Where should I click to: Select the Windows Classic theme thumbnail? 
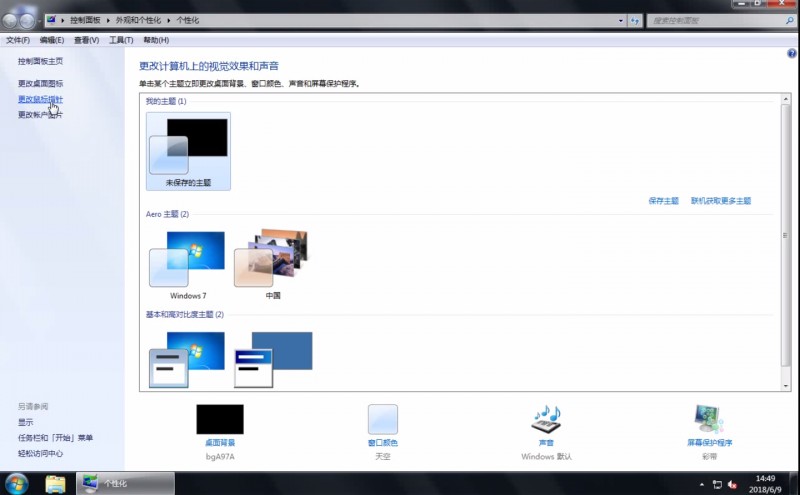tap(273, 359)
